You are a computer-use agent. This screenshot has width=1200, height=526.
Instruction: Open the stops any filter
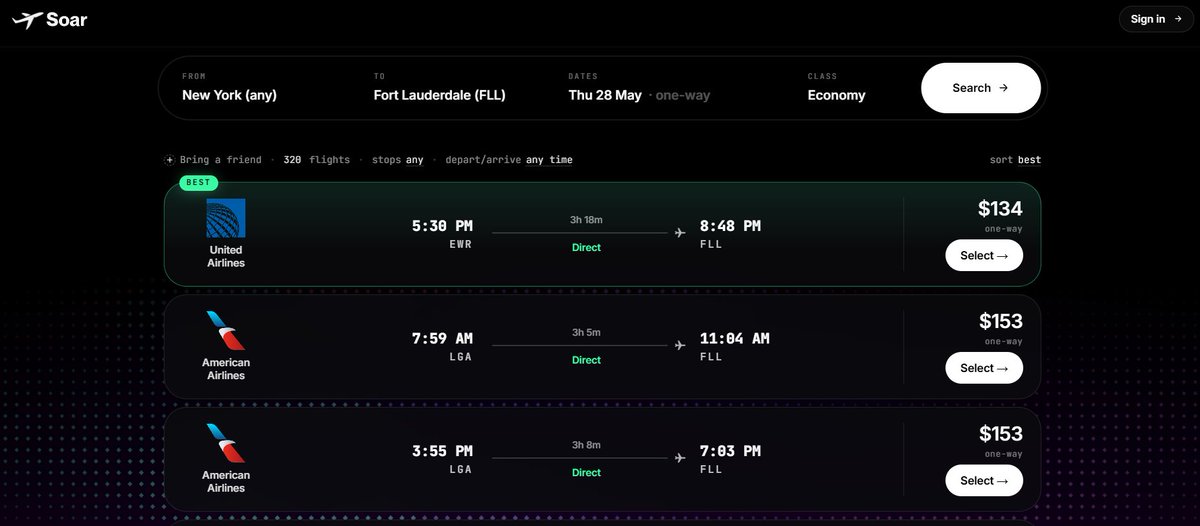tap(398, 160)
